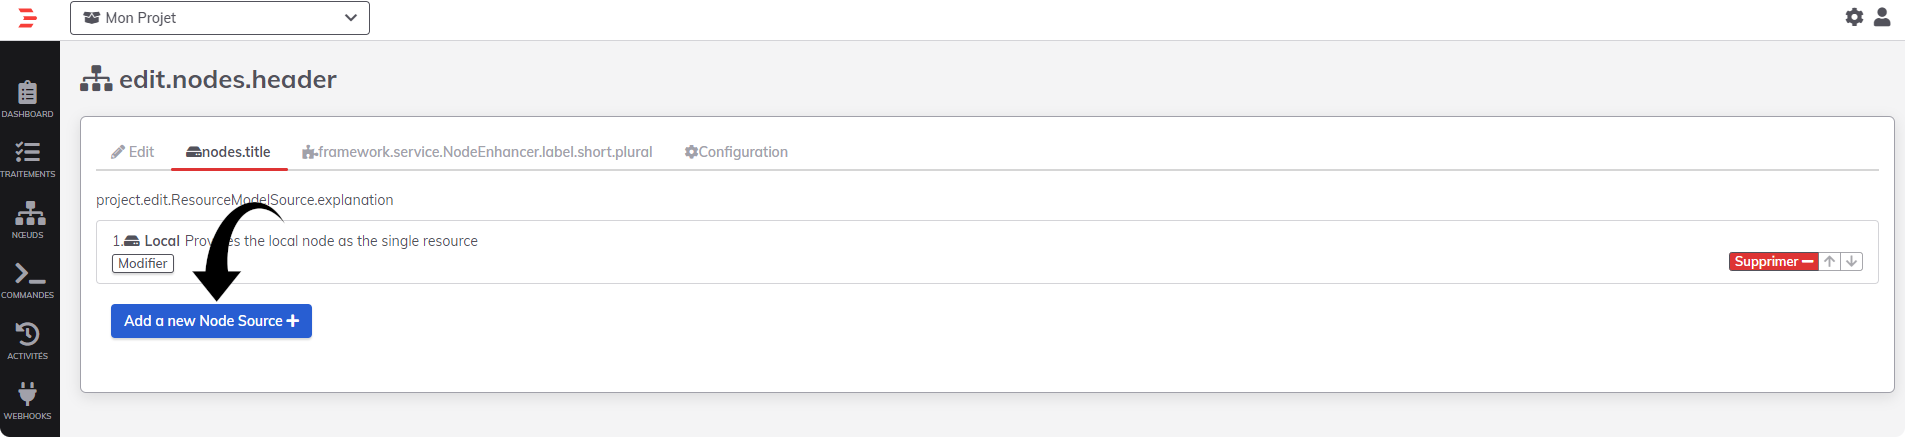Open the Dashboard sidebar icon
This screenshot has width=1905, height=437.
[28, 99]
